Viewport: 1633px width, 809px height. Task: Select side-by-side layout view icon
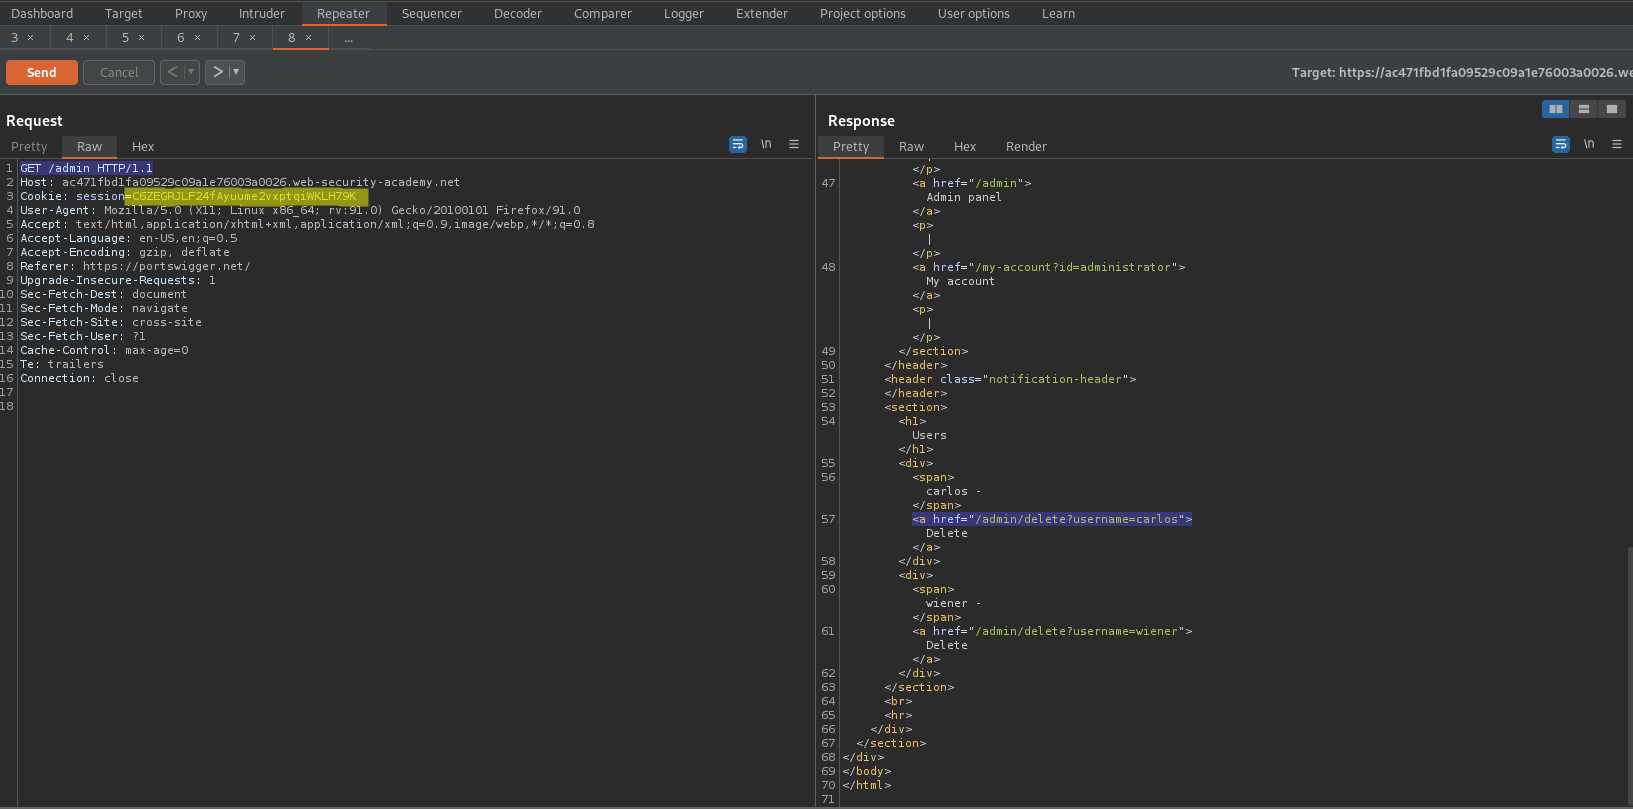click(1556, 109)
